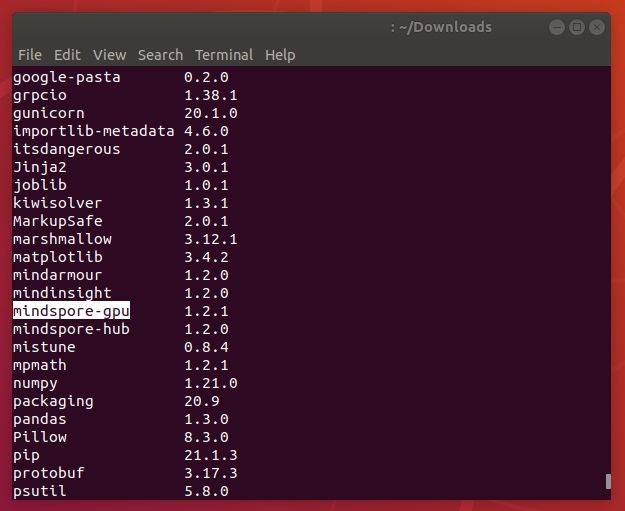Click the pandas package name

tap(40, 419)
